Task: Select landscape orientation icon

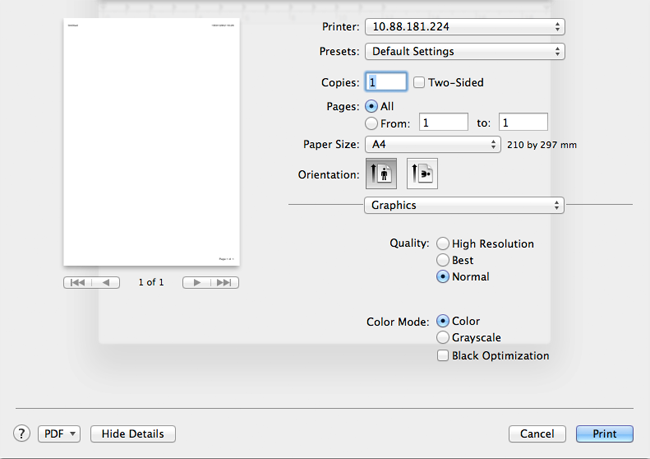Action: pos(421,174)
